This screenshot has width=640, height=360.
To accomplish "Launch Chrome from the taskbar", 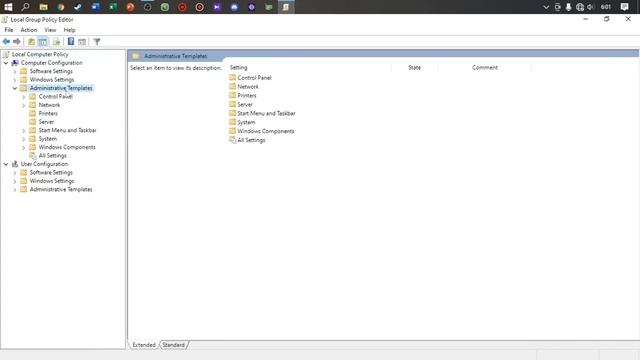I will (x=61, y=7).
